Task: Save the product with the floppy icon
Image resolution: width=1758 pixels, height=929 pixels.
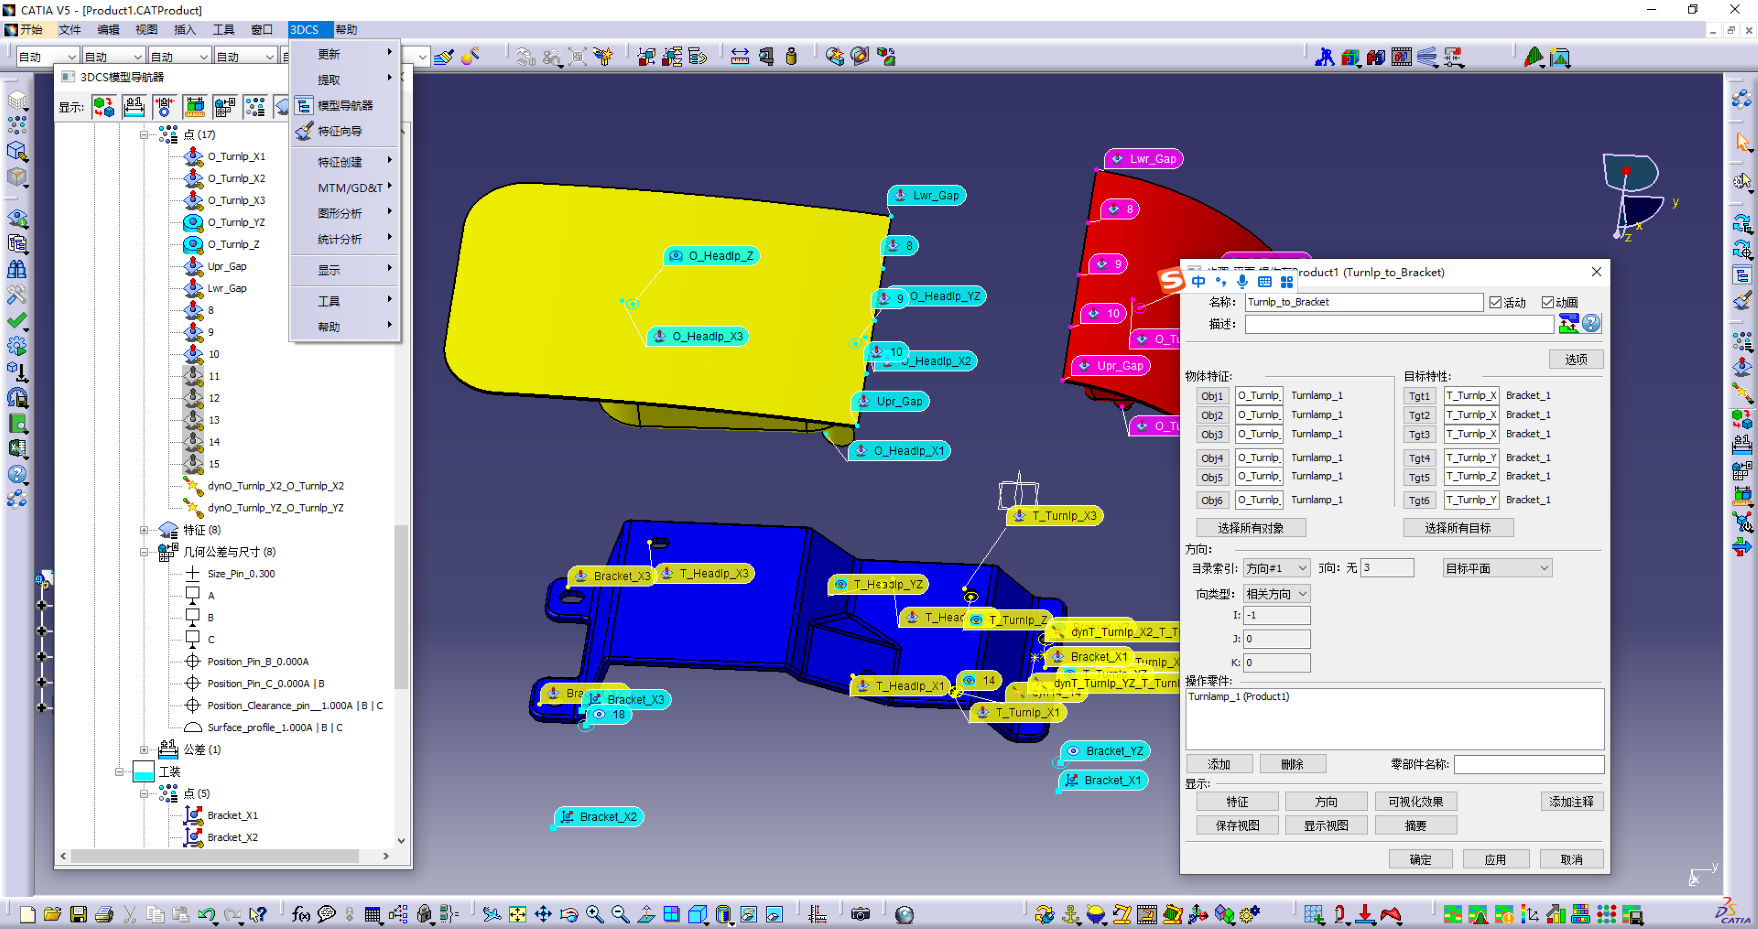Action: click(78, 914)
